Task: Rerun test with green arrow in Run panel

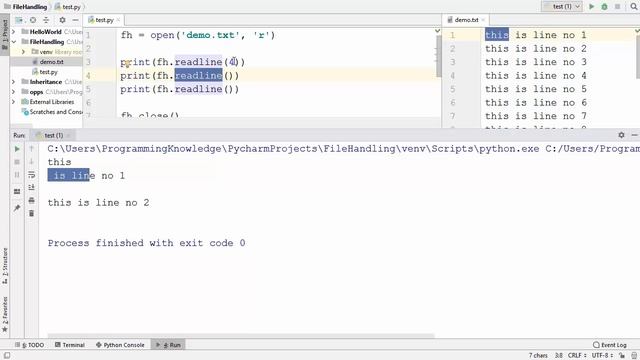Action: point(17,149)
